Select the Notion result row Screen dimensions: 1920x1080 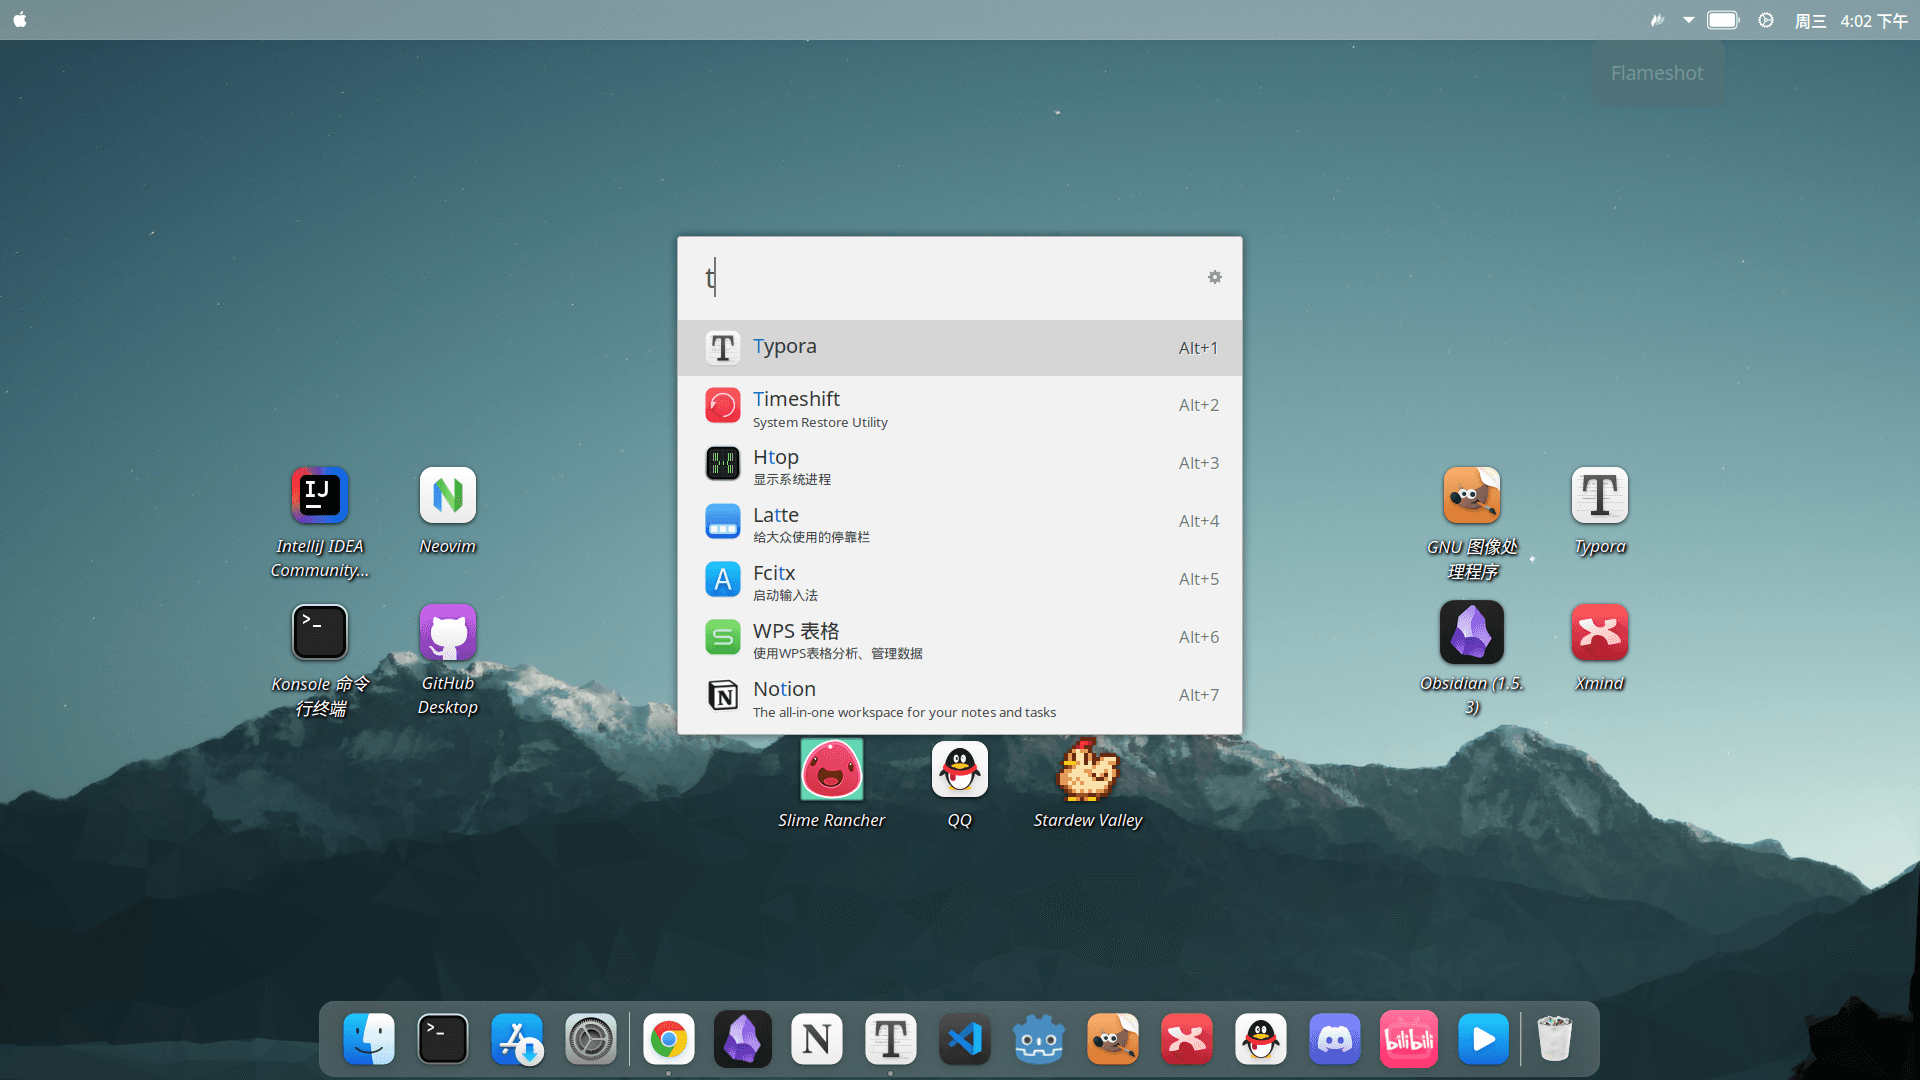960,696
